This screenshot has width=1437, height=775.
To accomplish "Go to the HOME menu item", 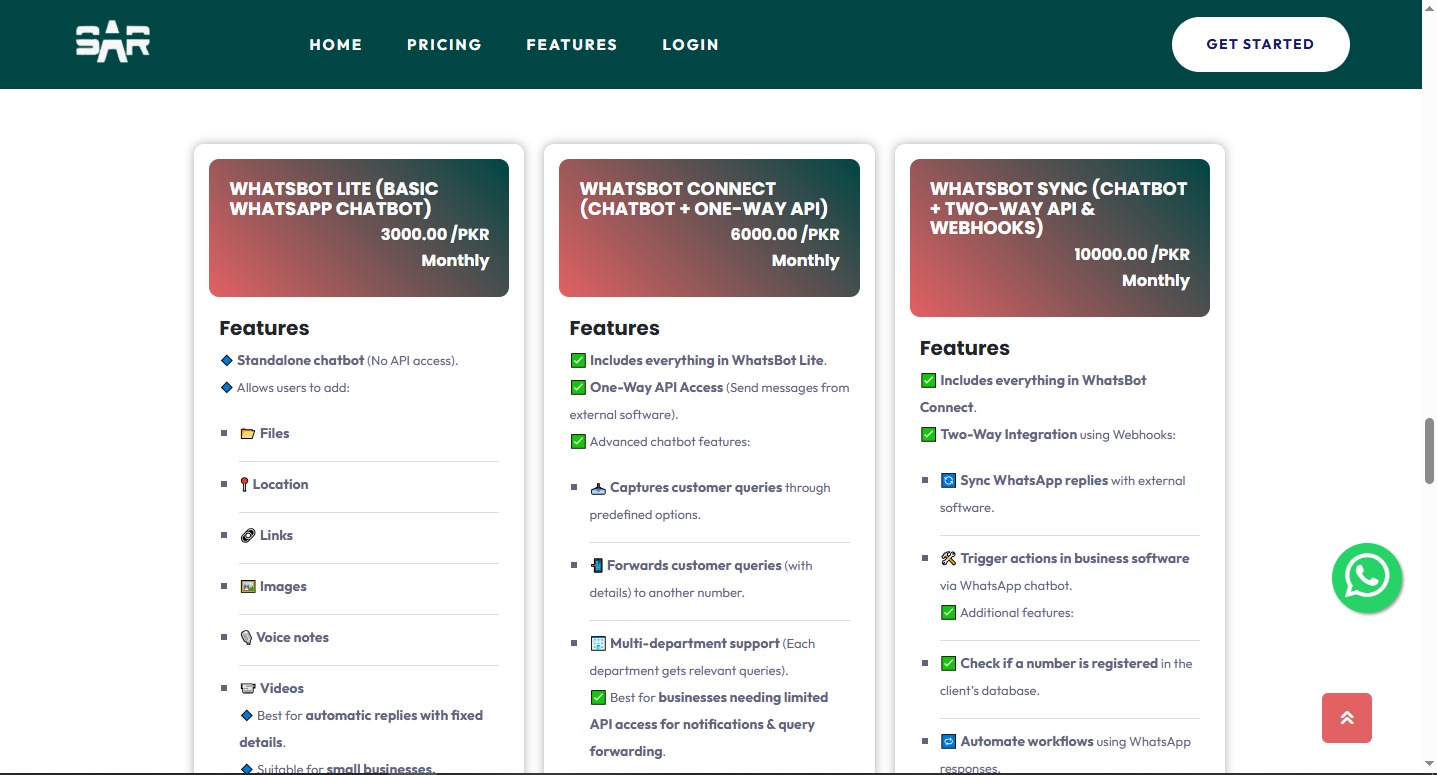I will 336,44.
